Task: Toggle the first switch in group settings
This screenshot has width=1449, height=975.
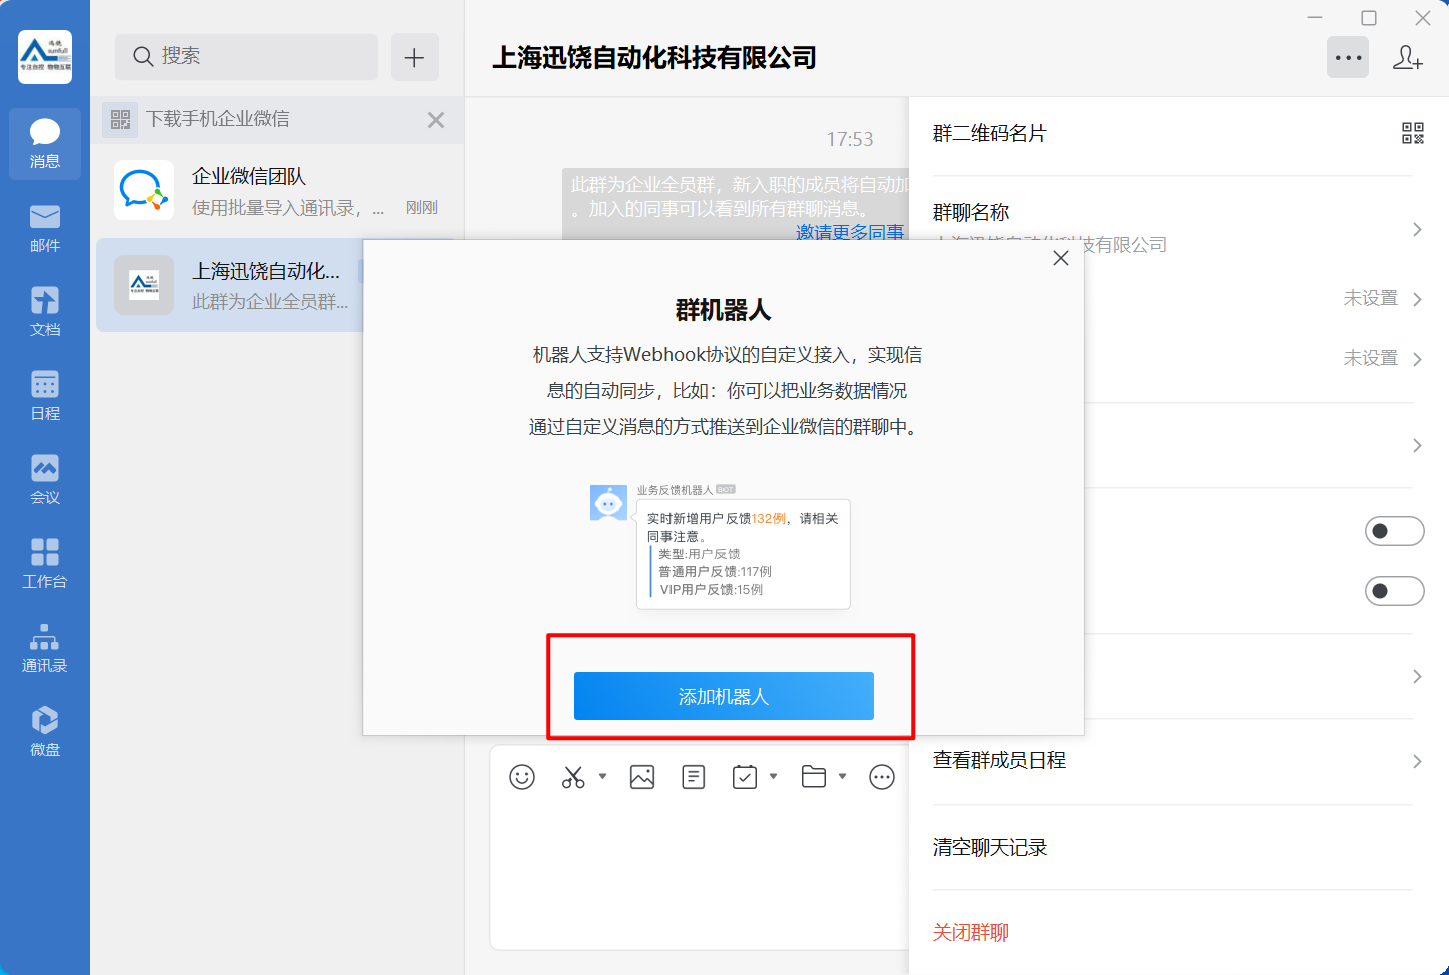Action: click(1394, 531)
